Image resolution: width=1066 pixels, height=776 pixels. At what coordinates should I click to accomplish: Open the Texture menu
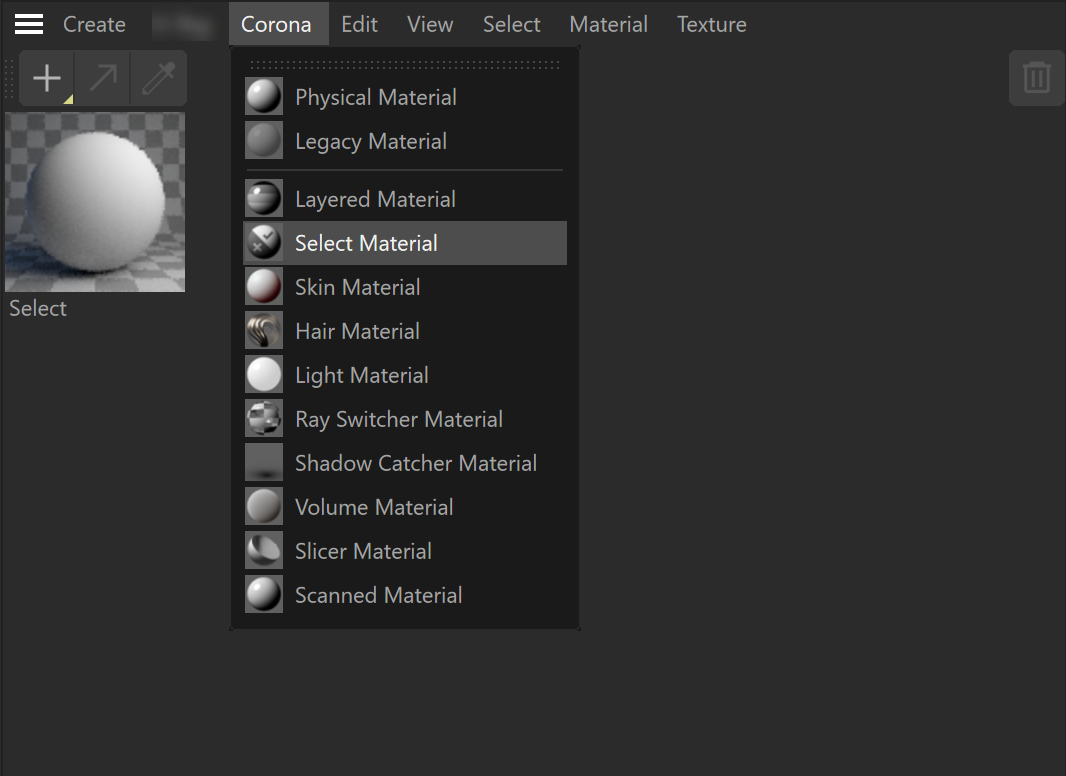tap(712, 24)
